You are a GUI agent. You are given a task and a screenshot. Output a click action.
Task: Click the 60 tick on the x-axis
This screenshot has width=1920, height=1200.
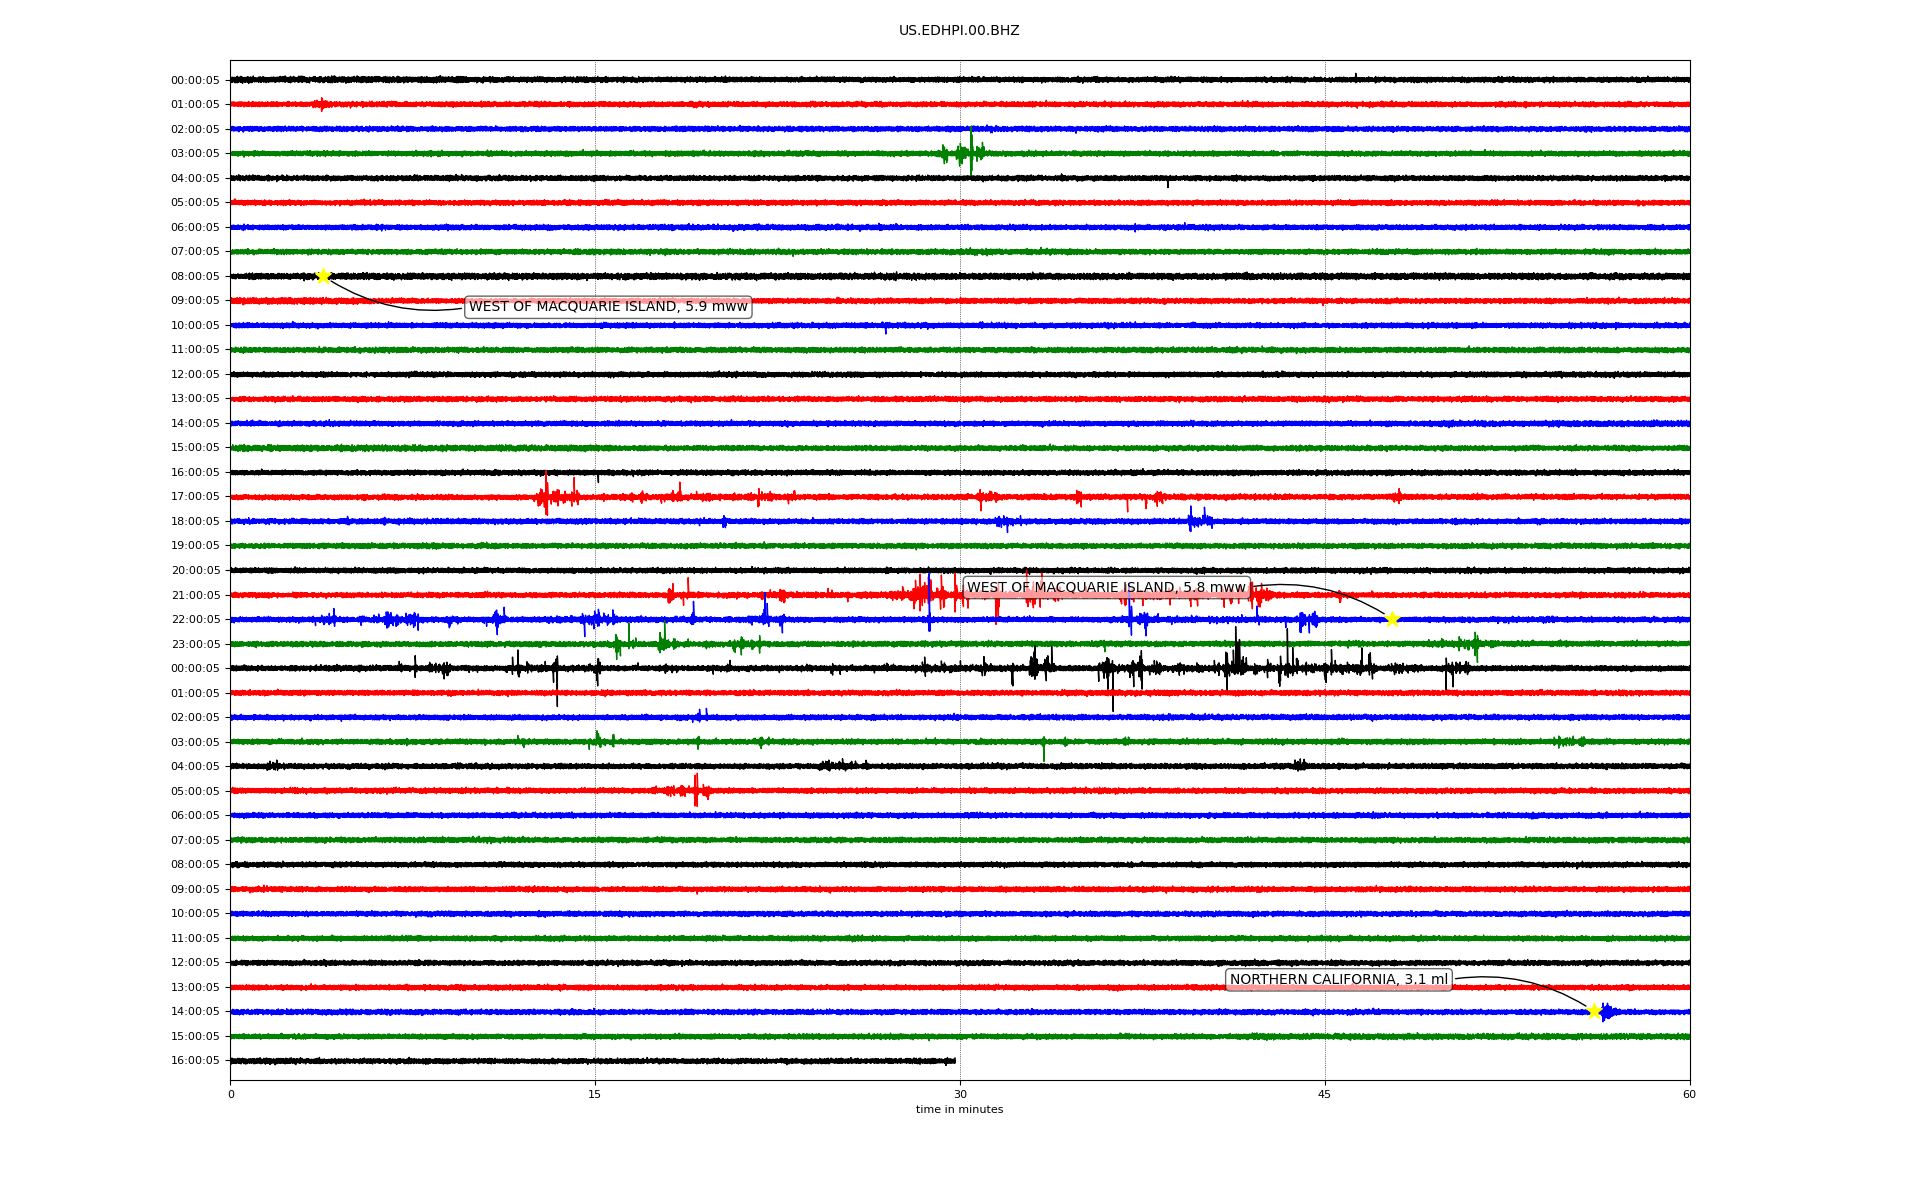(1689, 1094)
